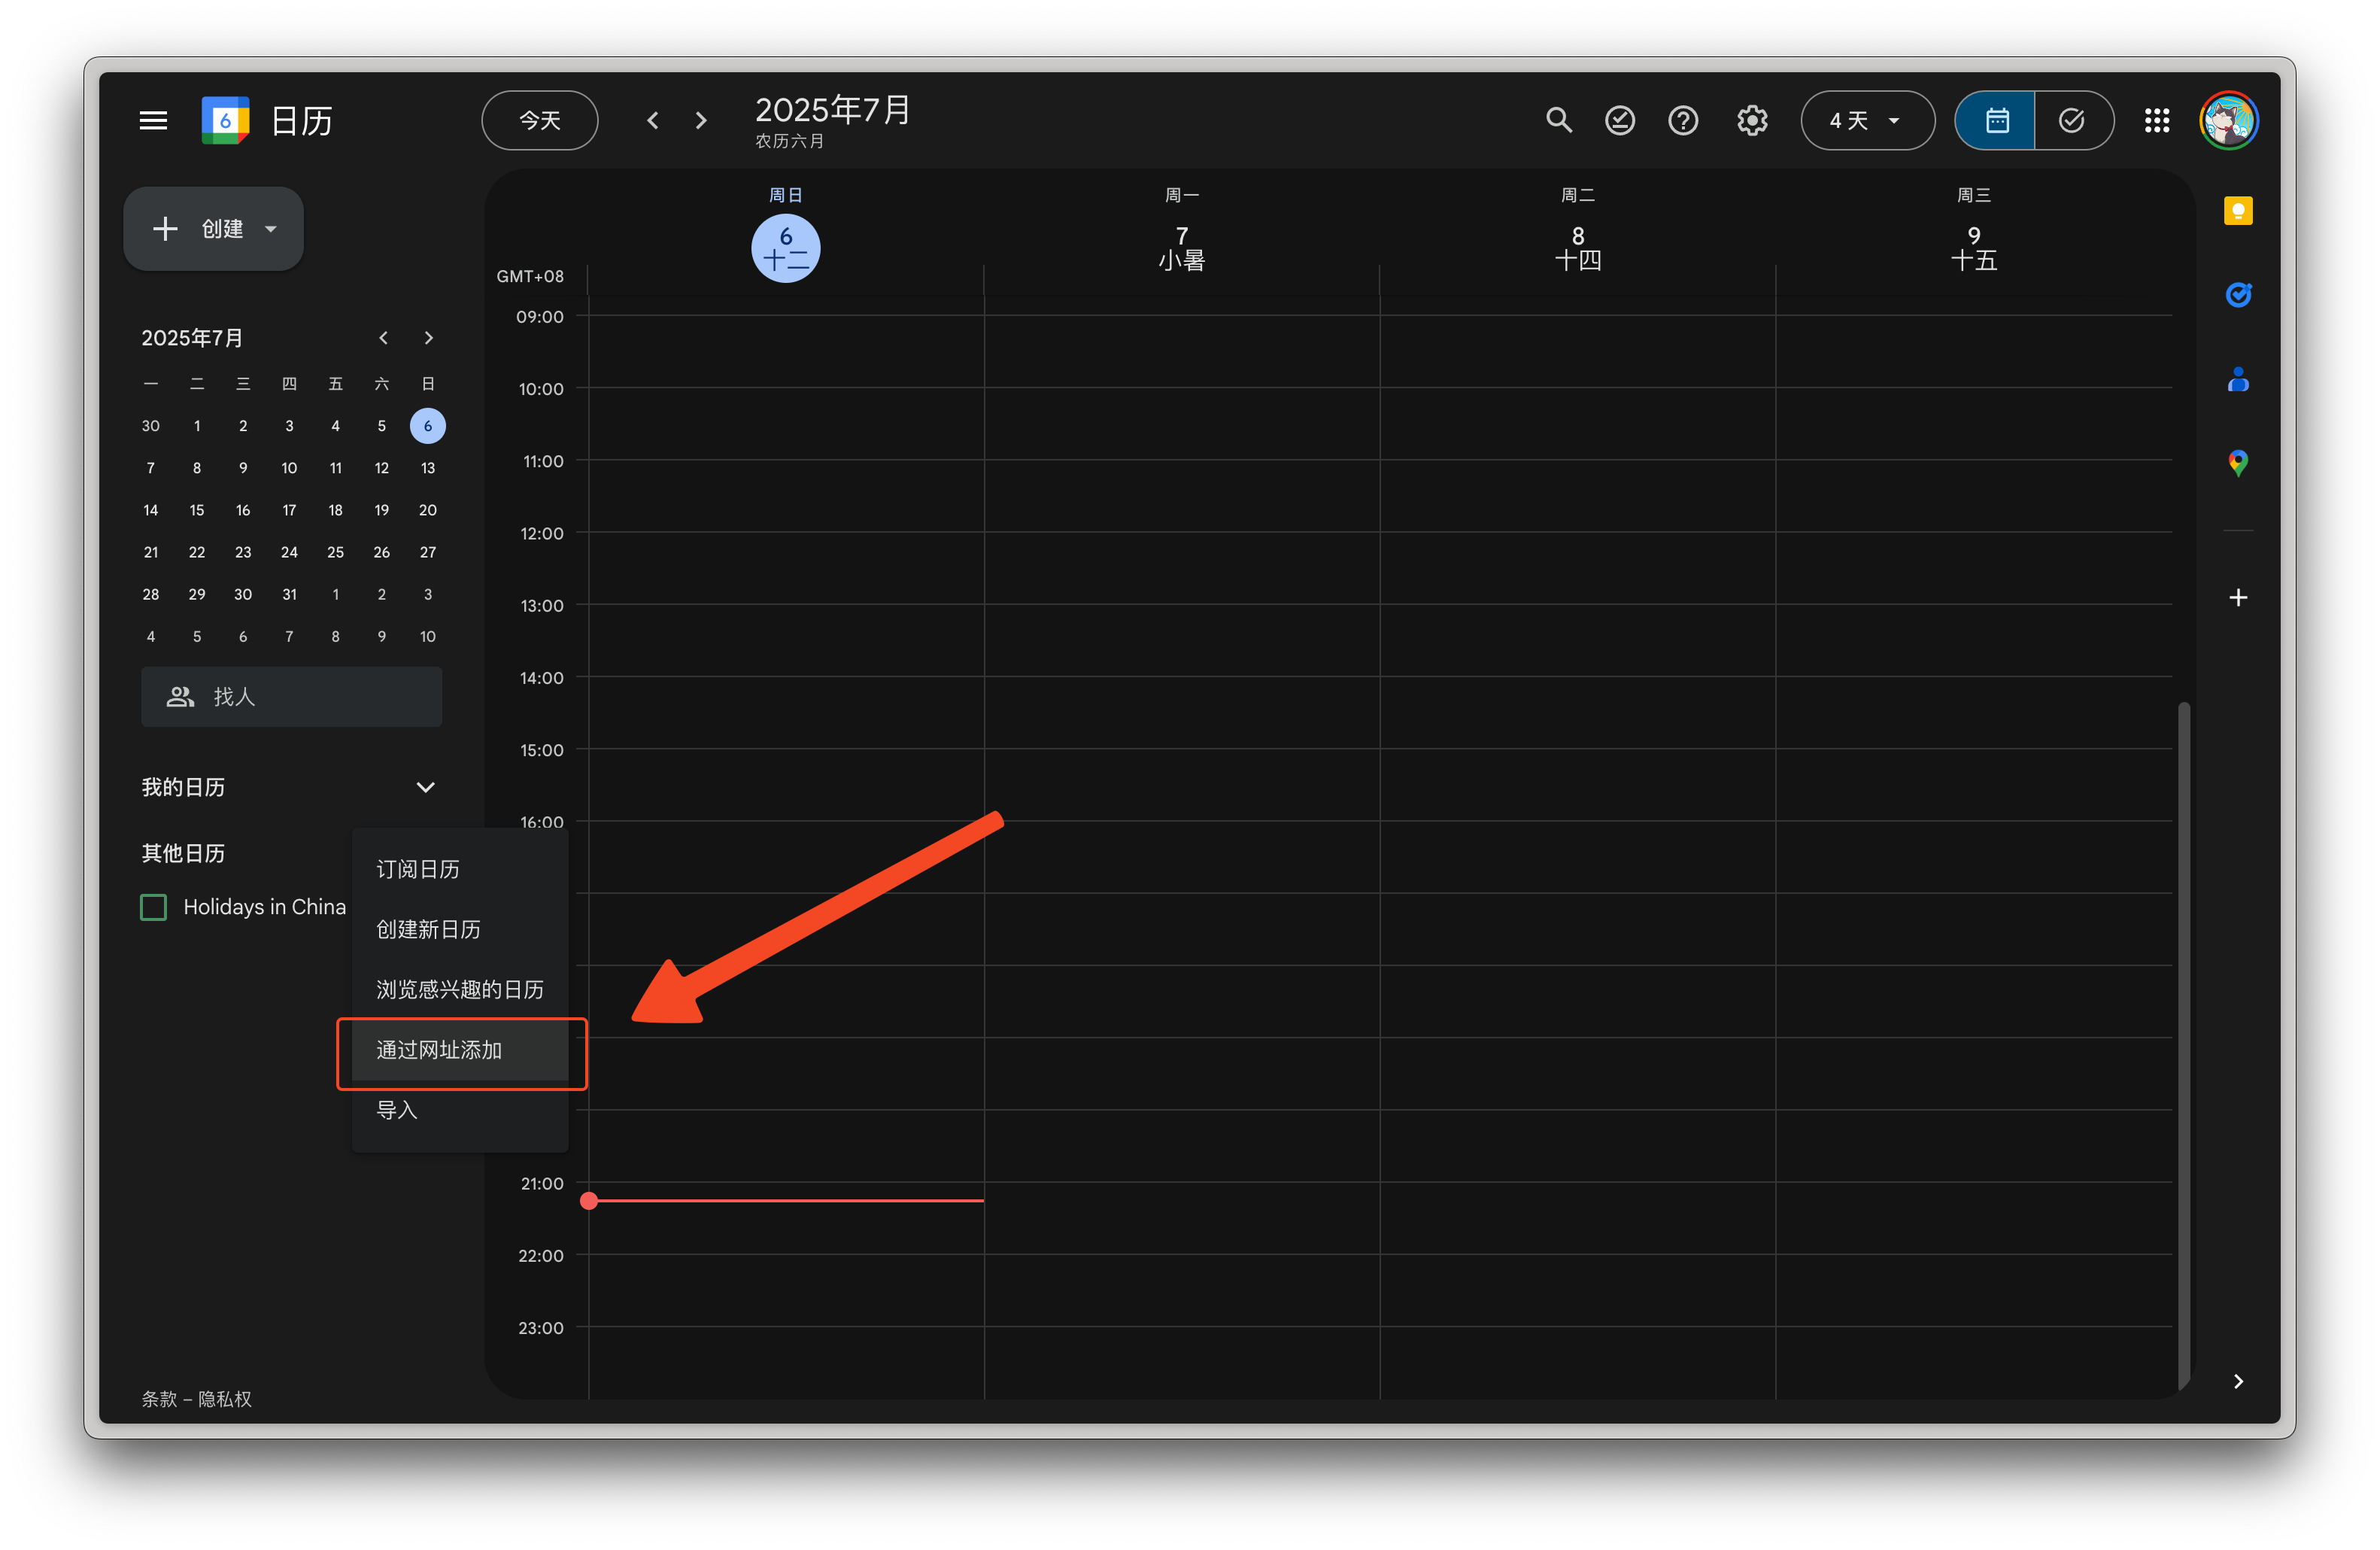The height and width of the screenshot is (1550, 2380).
Task: Switch to the Calendar view toggle
Action: click(1996, 120)
